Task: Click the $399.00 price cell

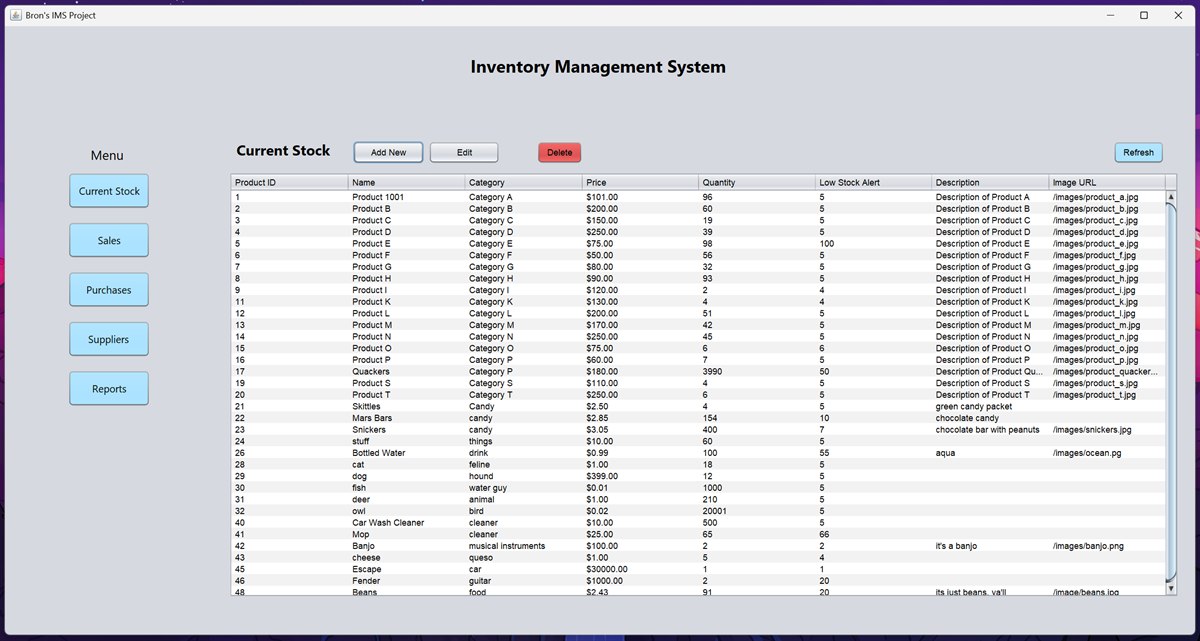Action: click(640, 476)
